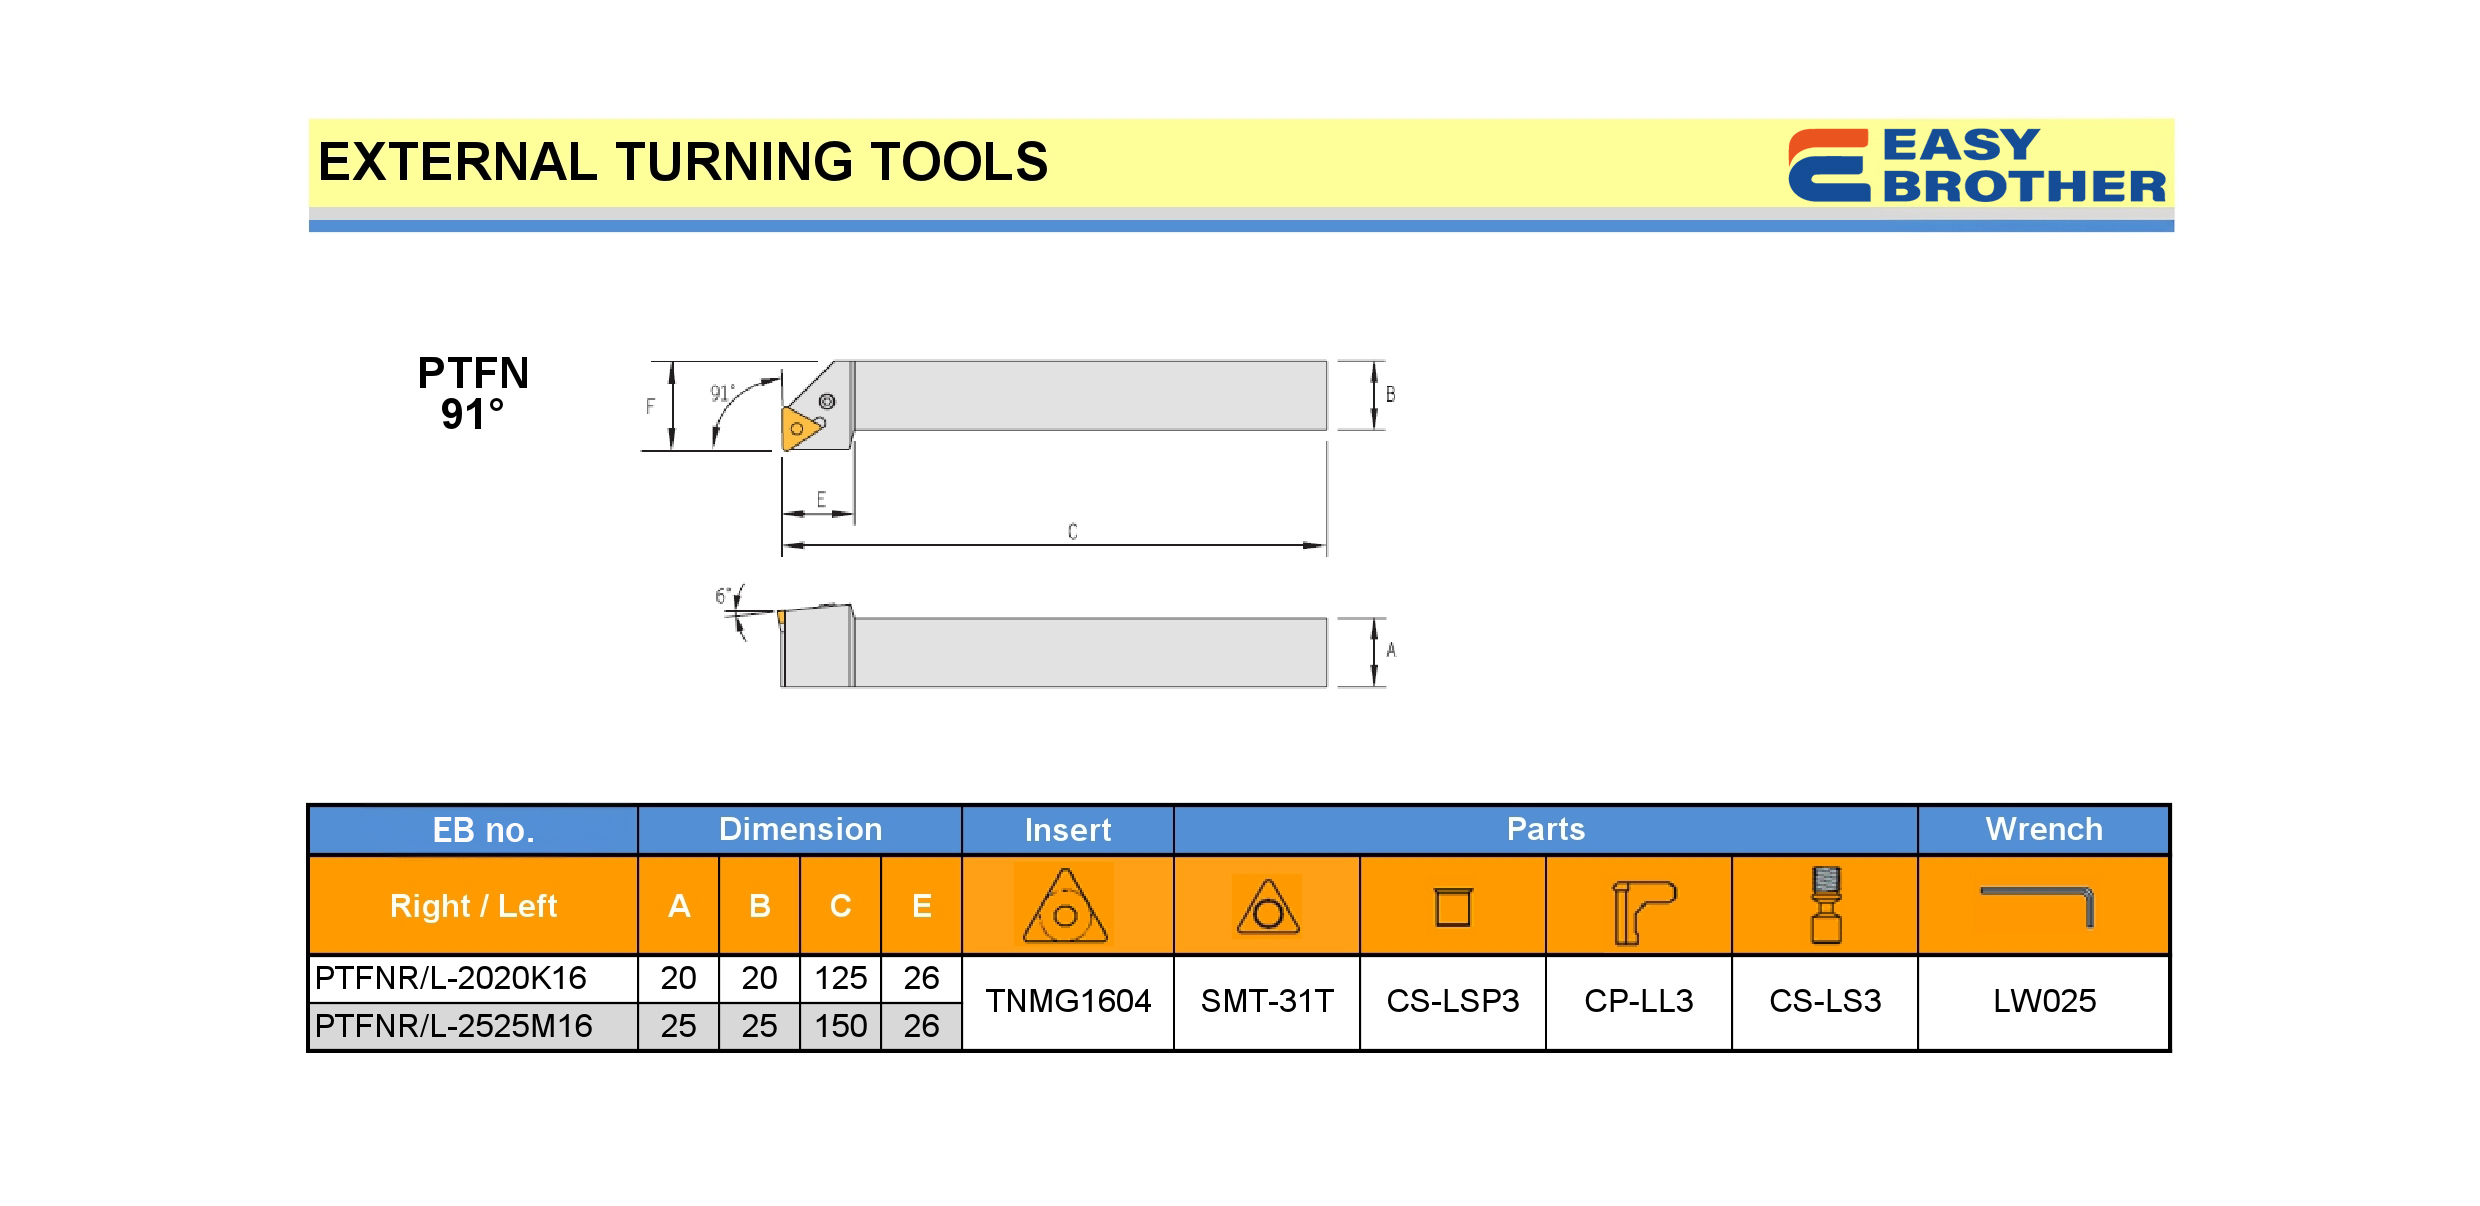
Task: Click the side view tool shank drawing
Action: tap(1090, 652)
